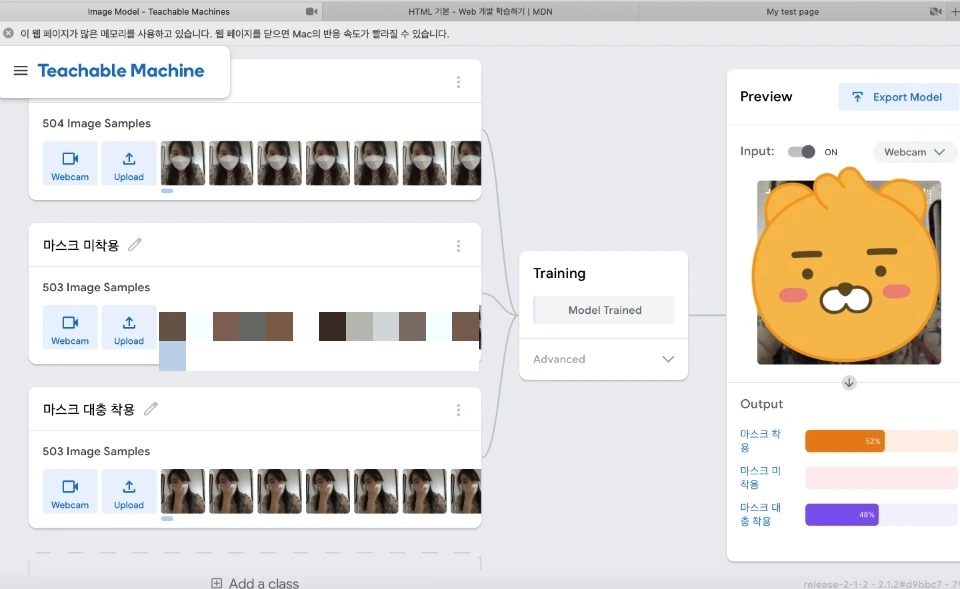Screen dimensions: 960x589
Task: Start Webcam capture for 마스크 미착용 class
Action: (x=70, y=328)
